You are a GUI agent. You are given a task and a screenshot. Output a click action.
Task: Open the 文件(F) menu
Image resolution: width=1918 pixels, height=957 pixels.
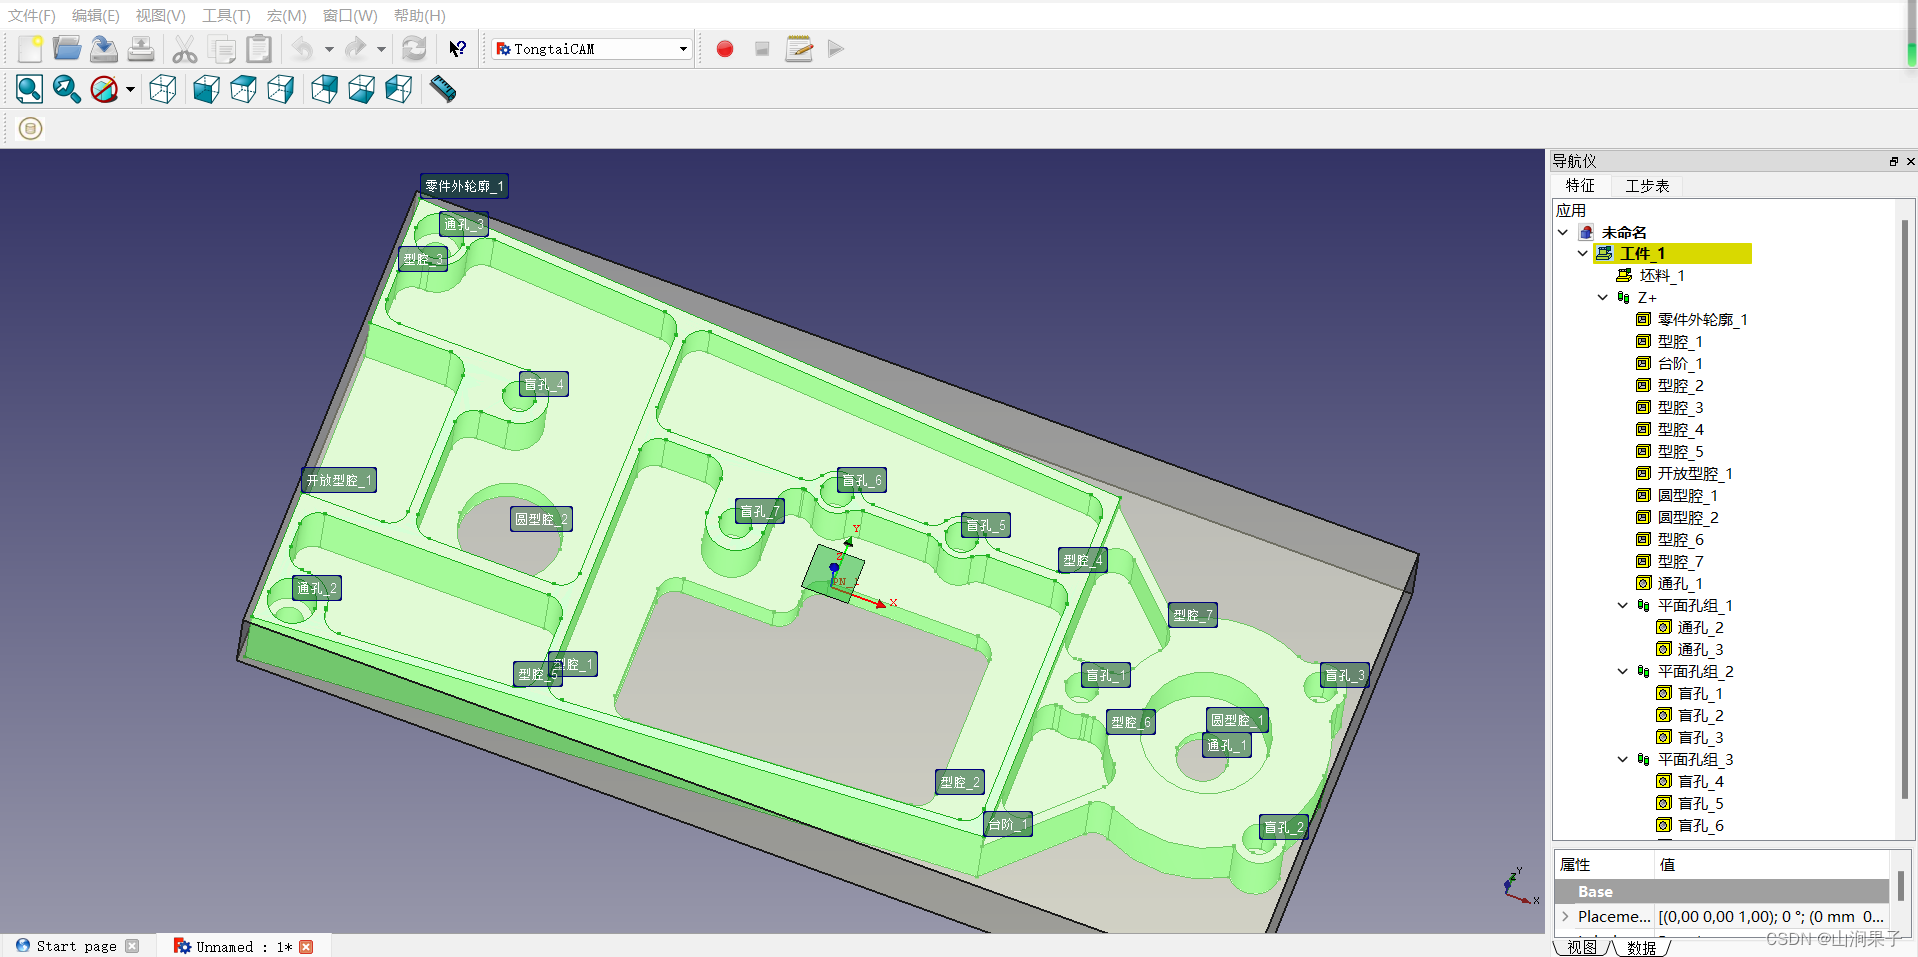point(32,15)
